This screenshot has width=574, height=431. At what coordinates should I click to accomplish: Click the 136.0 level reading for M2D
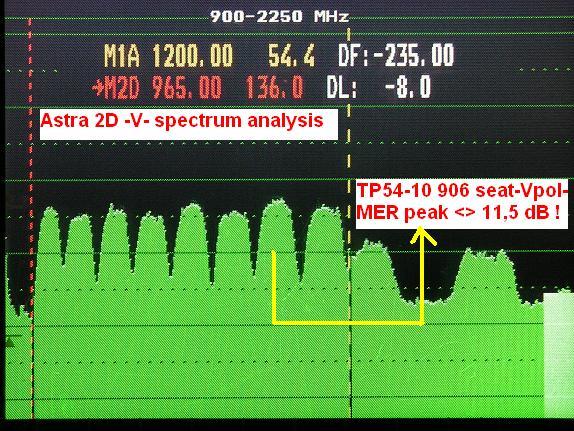coord(275,88)
